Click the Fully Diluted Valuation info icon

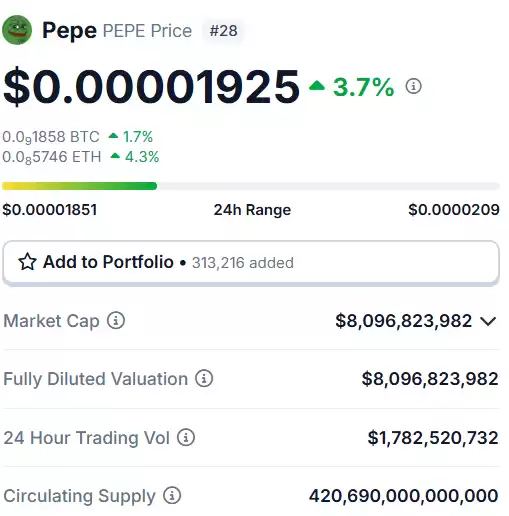tap(204, 379)
